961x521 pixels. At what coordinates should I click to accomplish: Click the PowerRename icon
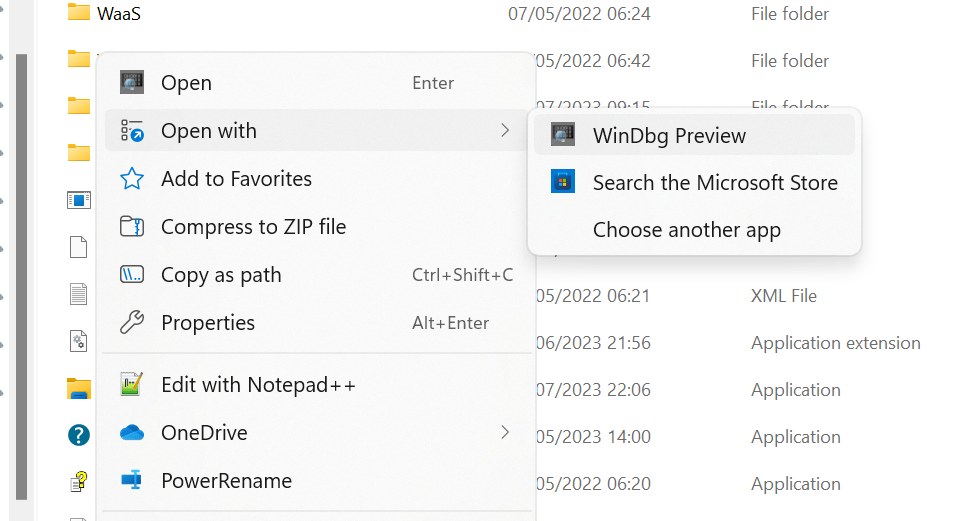(x=132, y=480)
